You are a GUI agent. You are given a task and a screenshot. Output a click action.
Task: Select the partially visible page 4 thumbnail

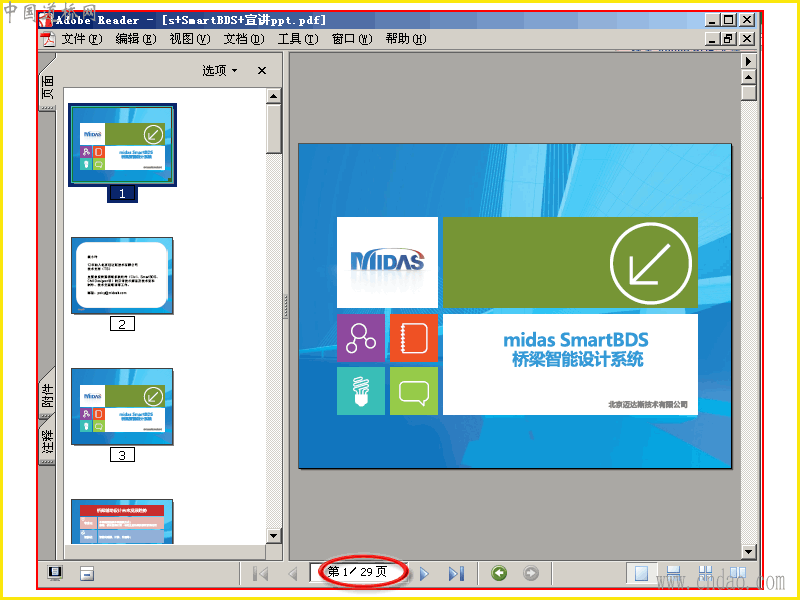click(122, 521)
